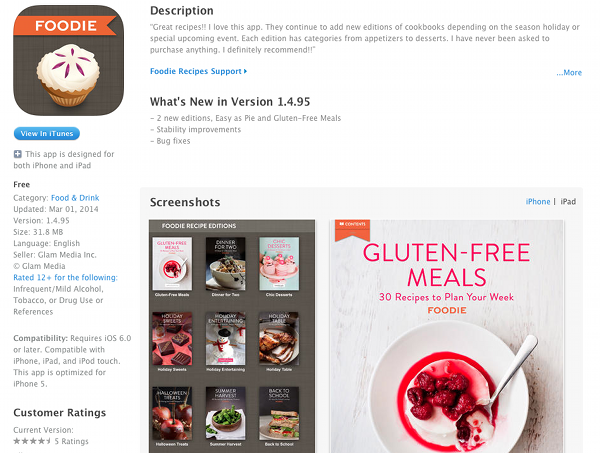
Task: Open the Holiday Sweets edition cover
Action: point(172,339)
